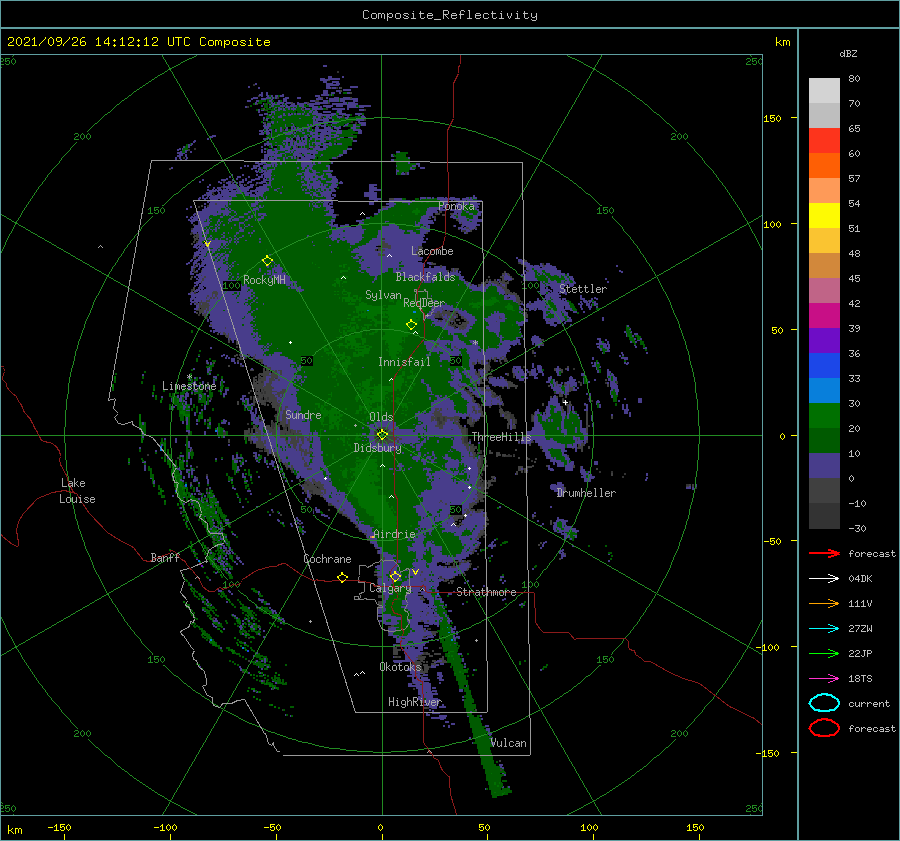Click the red forecast ellipse icon
This screenshot has height=841, width=900.
pyautogui.click(x=824, y=728)
